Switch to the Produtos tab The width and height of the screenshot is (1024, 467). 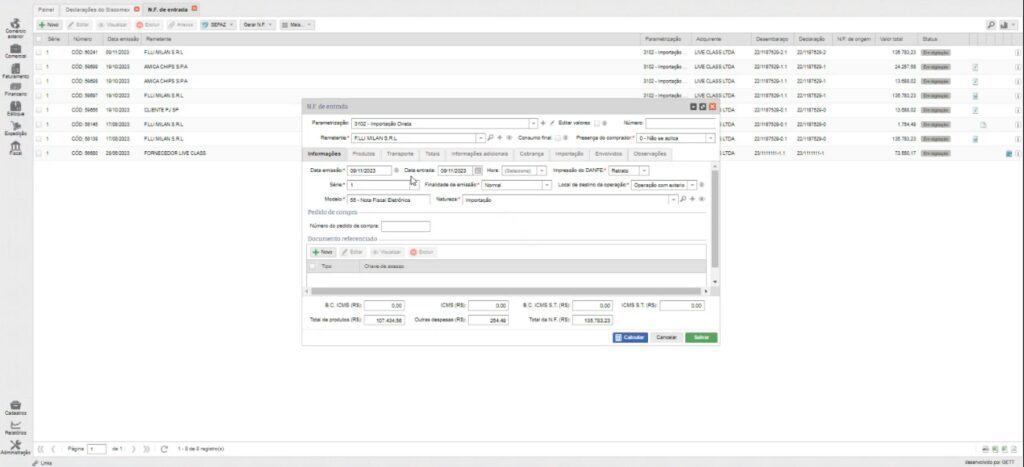point(363,154)
